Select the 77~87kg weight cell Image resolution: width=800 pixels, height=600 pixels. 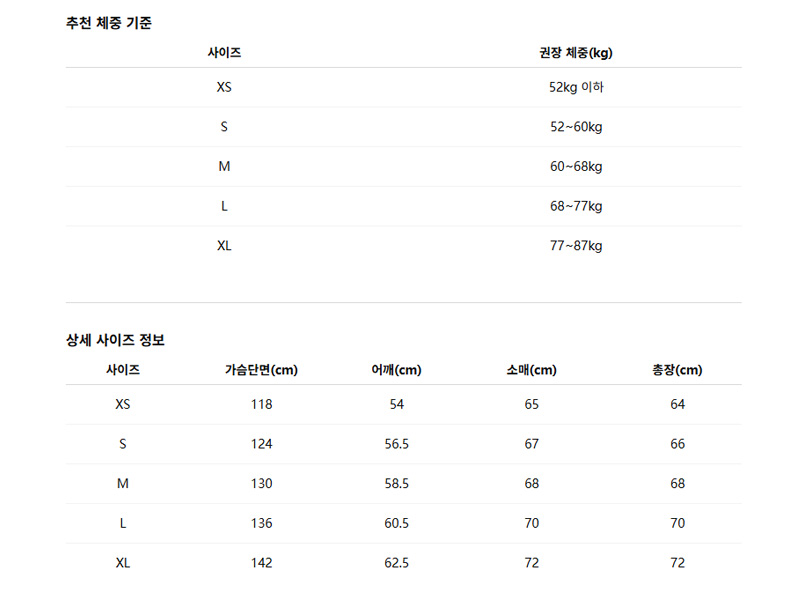tap(576, 245)
